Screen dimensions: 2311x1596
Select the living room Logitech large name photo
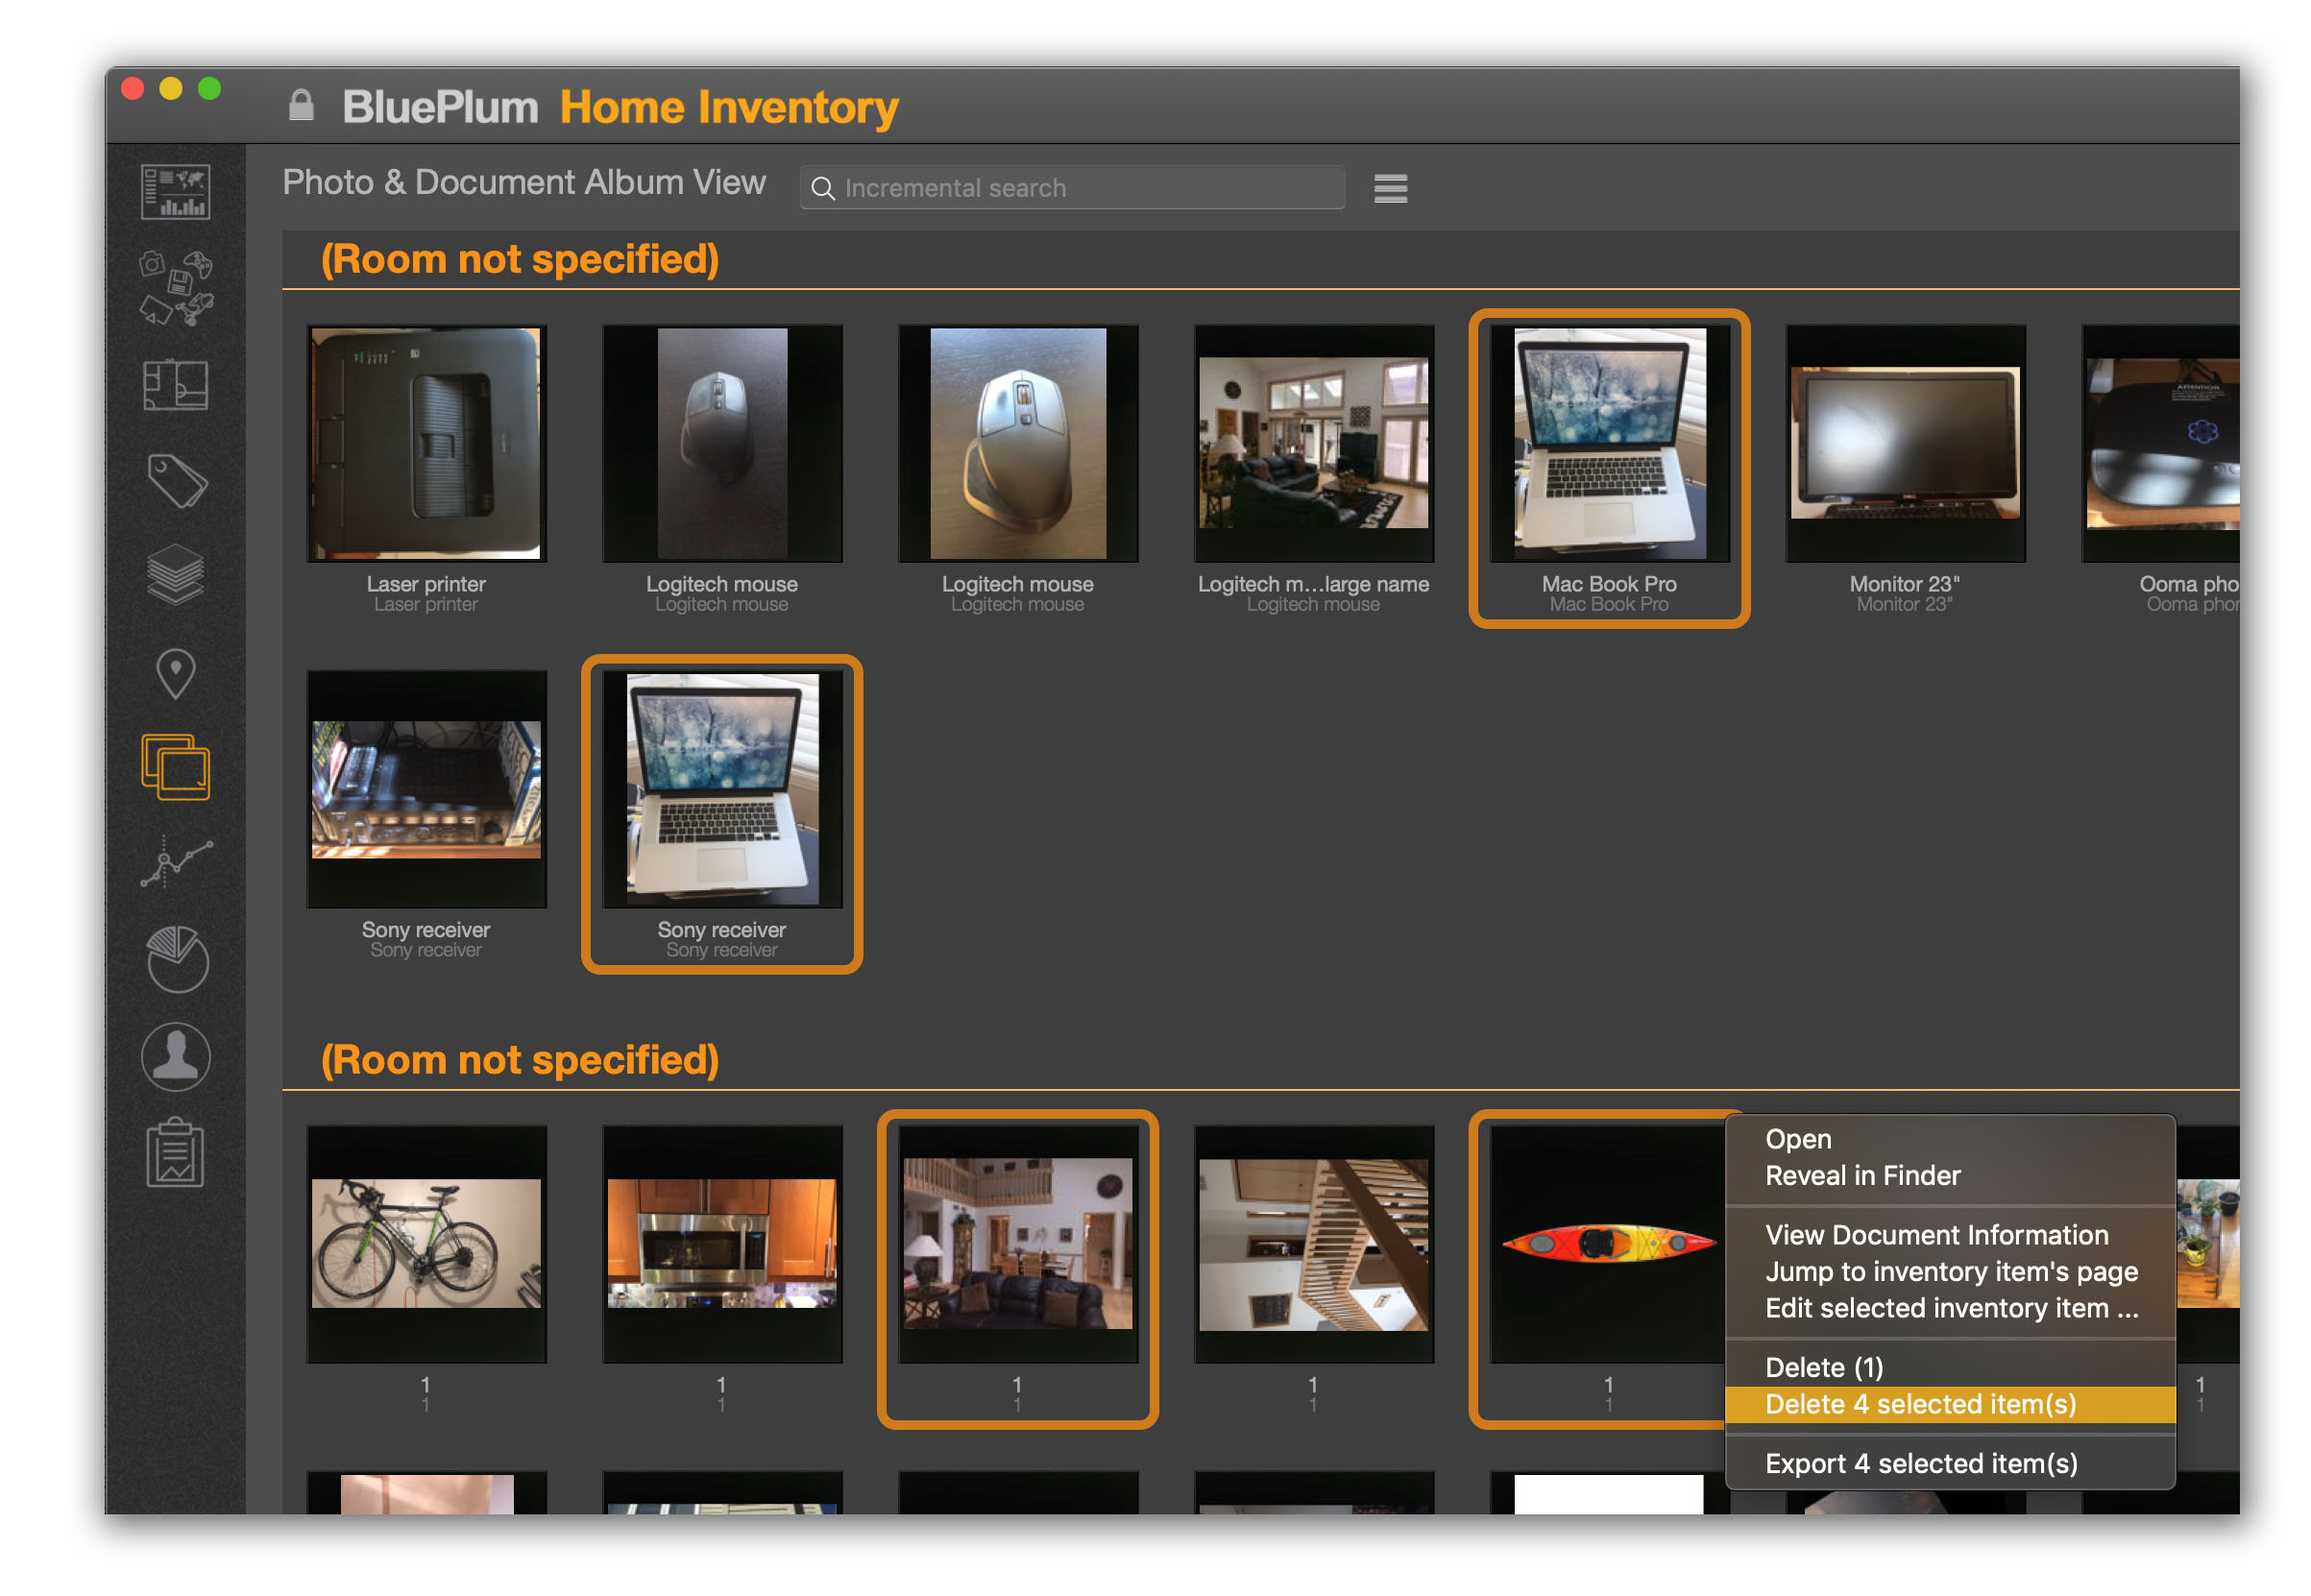pyautogui.click(x=1313, y=443)
